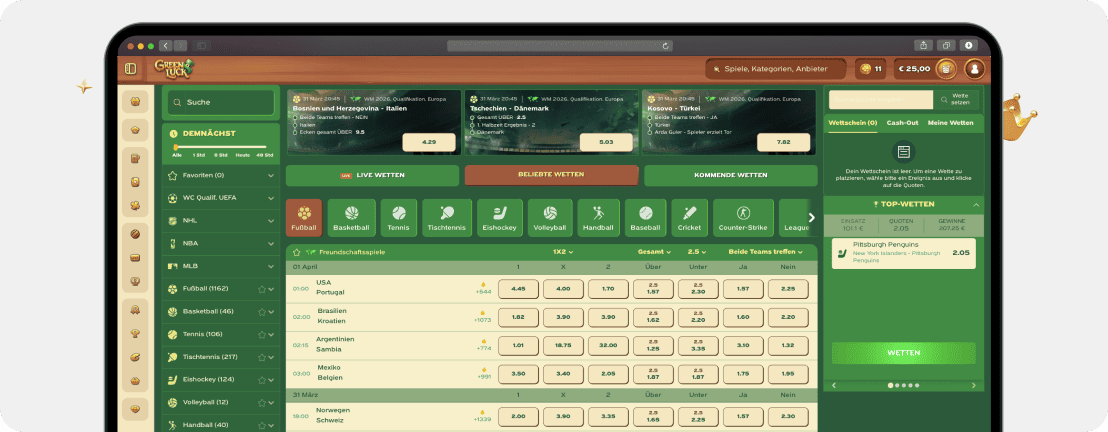Screen dimensions: 1108x432
Task: Click the browser page reload icon
Action: 665,46
